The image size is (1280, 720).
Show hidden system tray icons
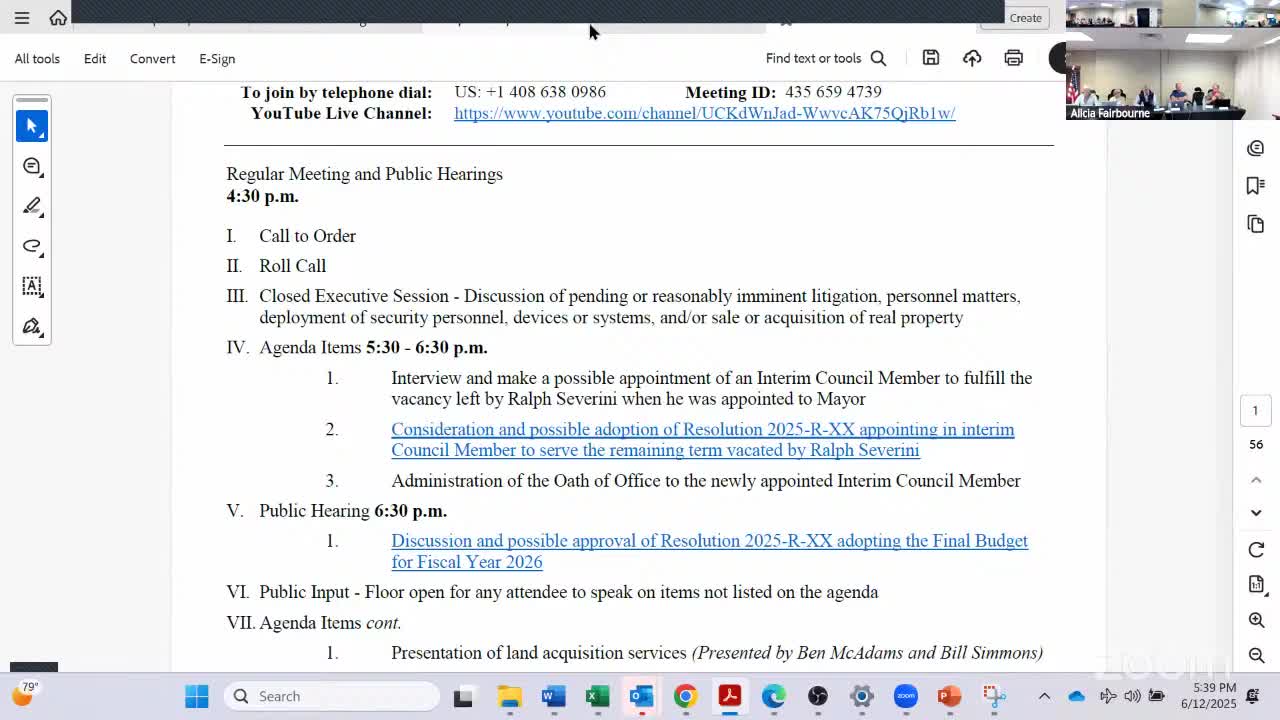point(1044,696)
